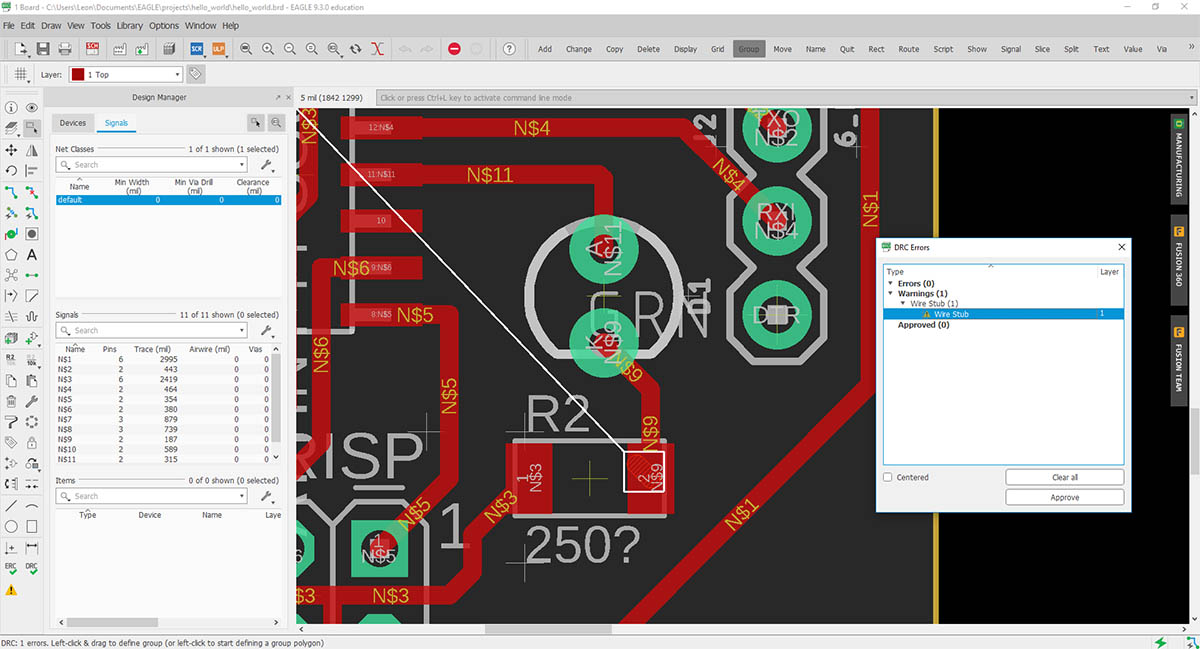Open the Library menu
The image size is (1200, 649).
click(129, 25)
